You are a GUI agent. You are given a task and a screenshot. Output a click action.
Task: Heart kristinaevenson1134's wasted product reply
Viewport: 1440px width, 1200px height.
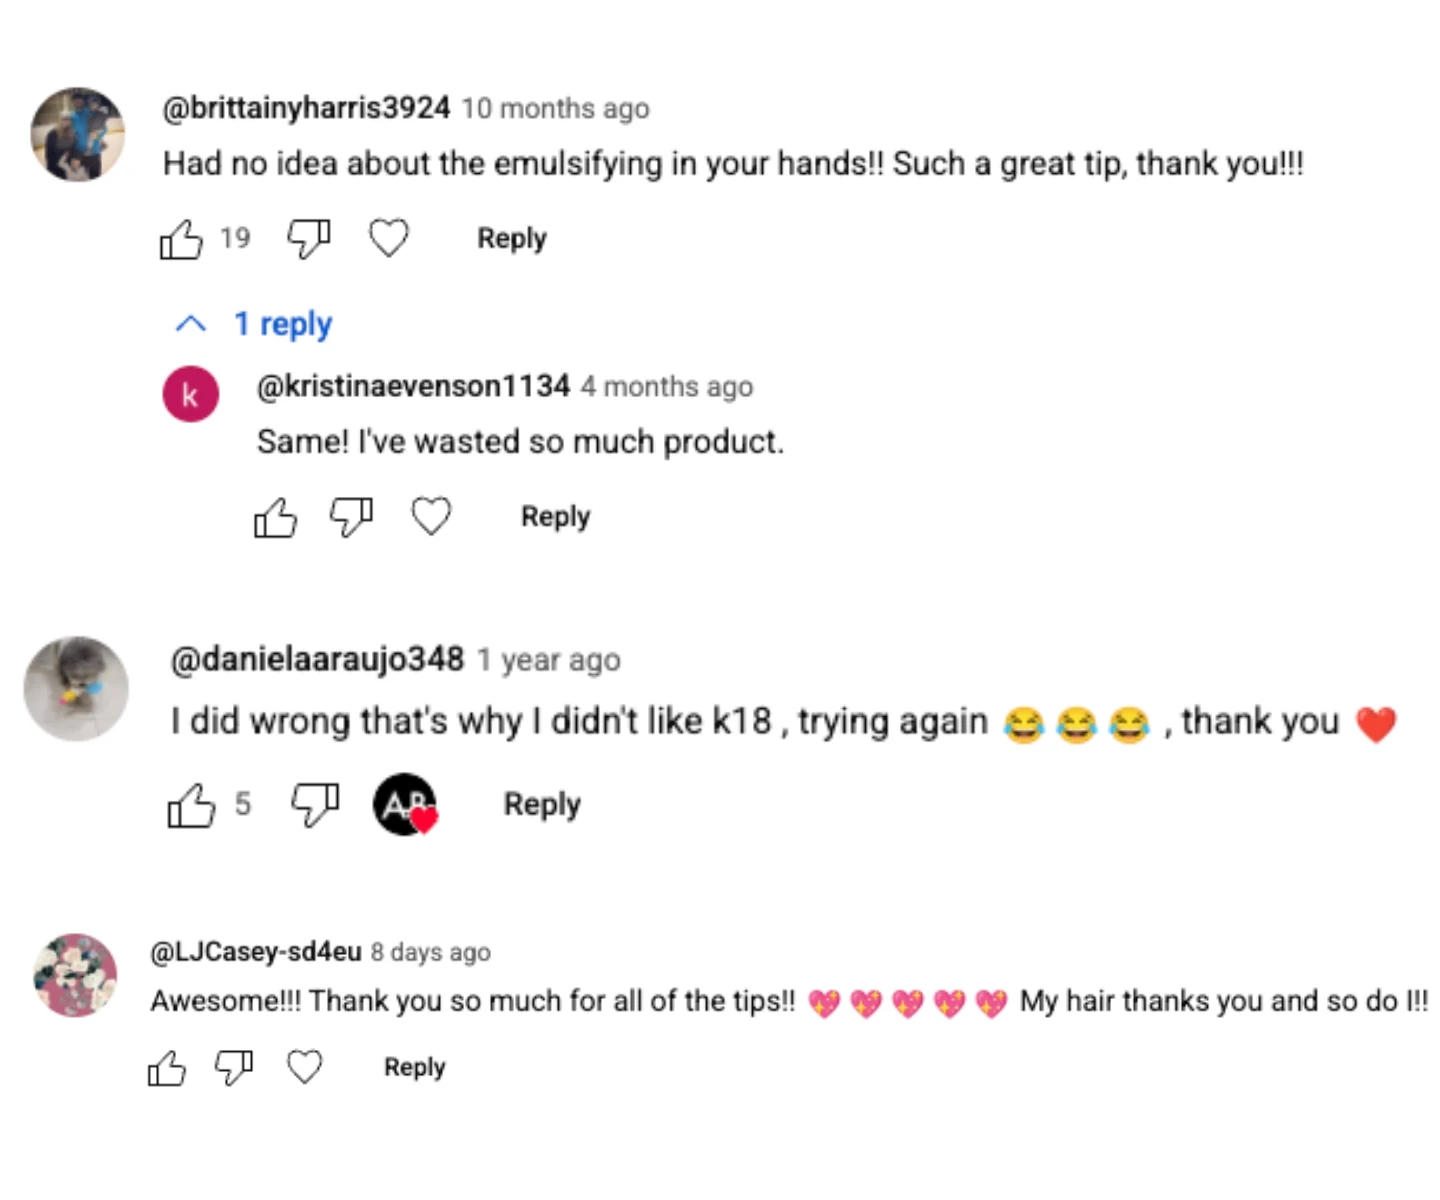(x=432, y=516)
